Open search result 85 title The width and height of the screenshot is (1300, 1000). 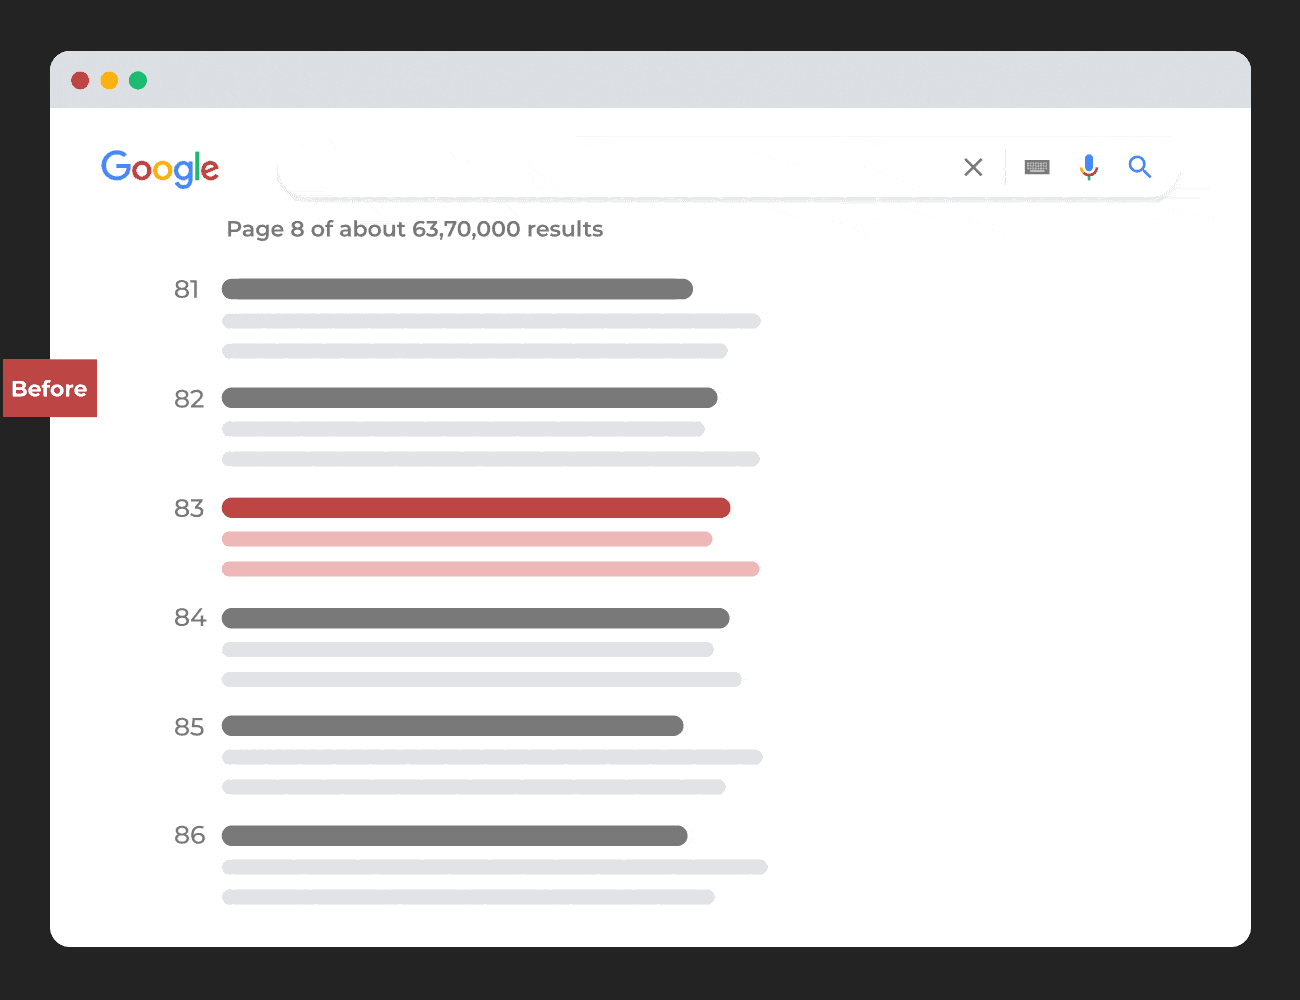(x=452, y=726)
